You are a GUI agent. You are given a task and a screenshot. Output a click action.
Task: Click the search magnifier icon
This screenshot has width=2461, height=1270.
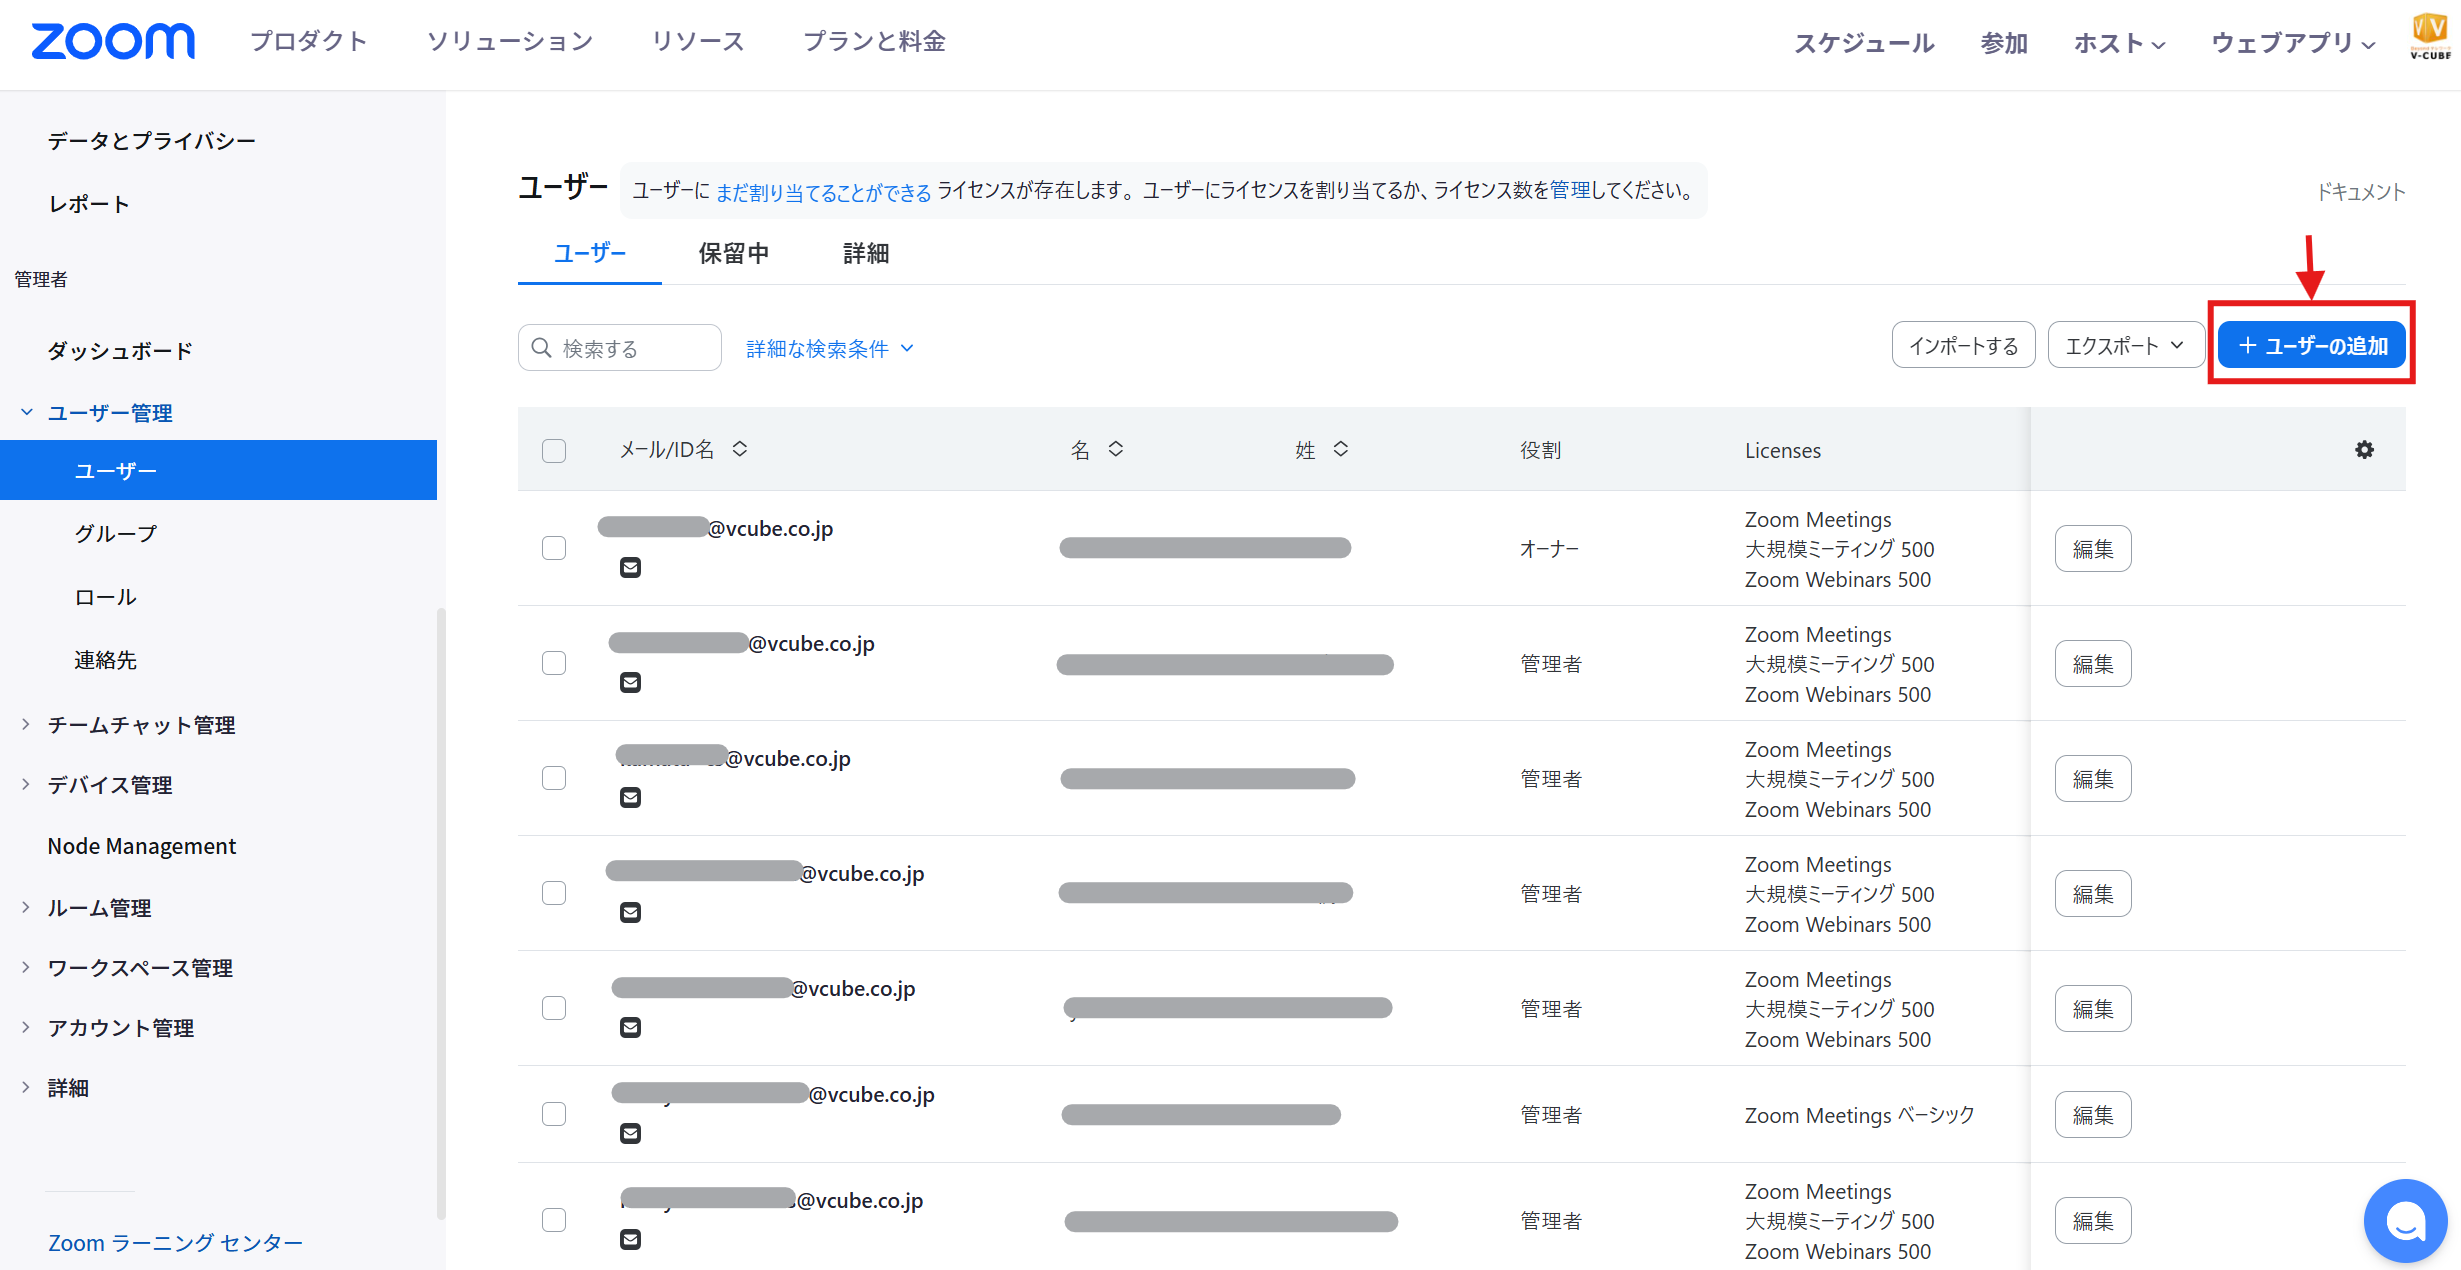click(541, 347)
